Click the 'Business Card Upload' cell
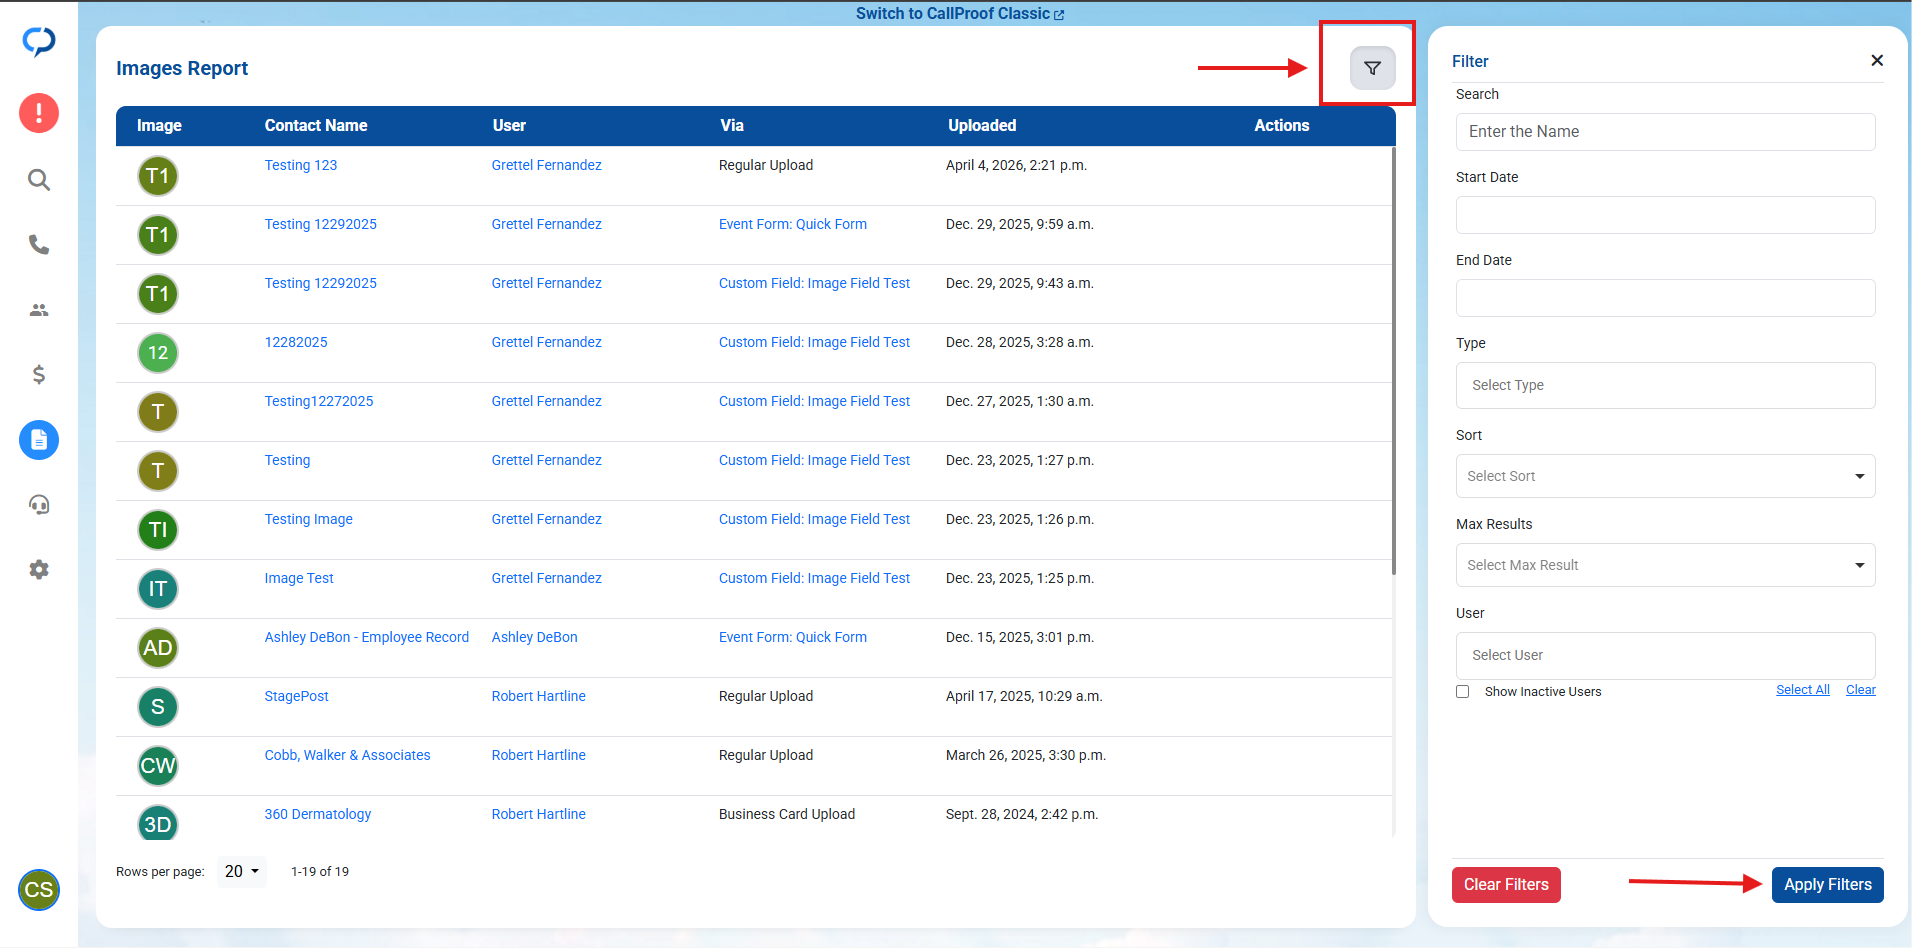The height and width of the screenshot is (948, 1912). click(x=786, y=814)
